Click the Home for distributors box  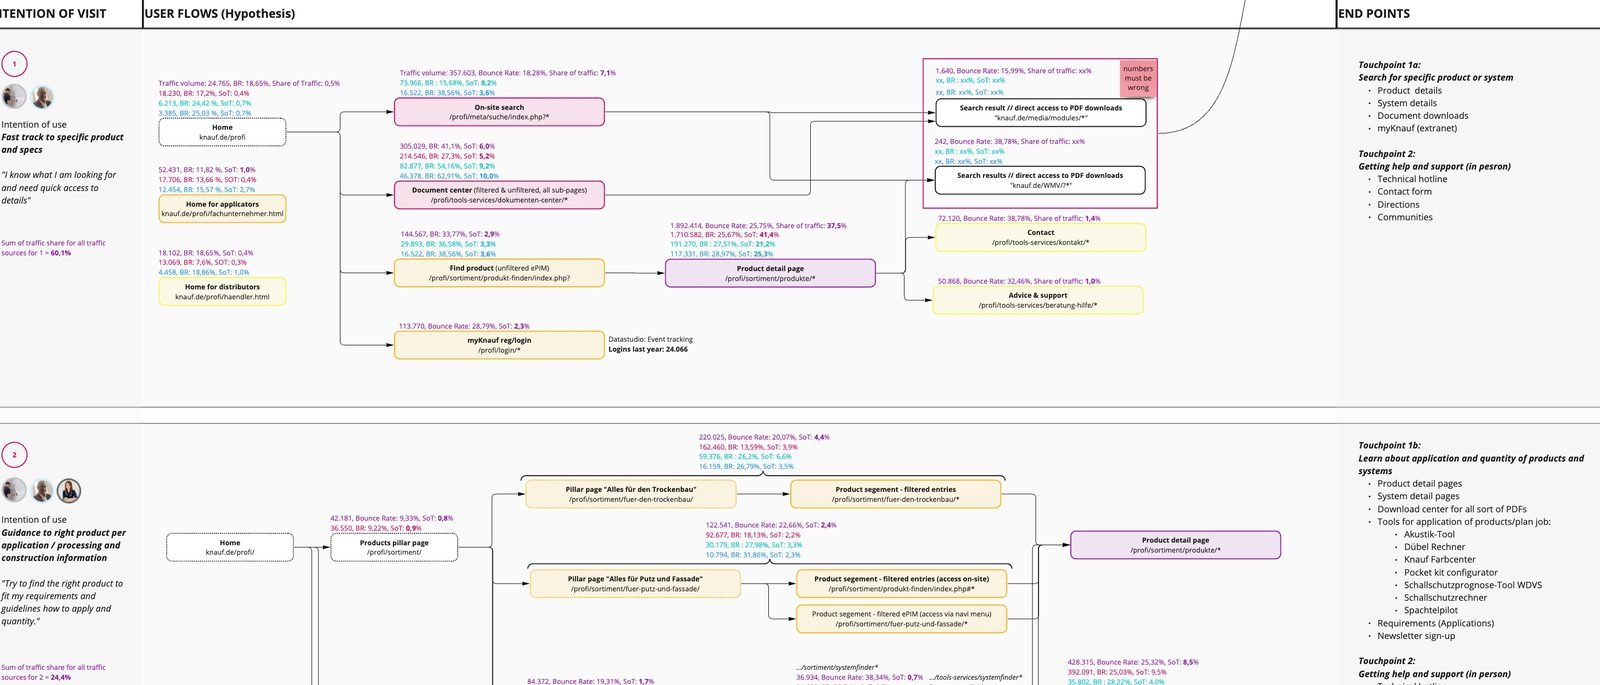click(222, 291)
